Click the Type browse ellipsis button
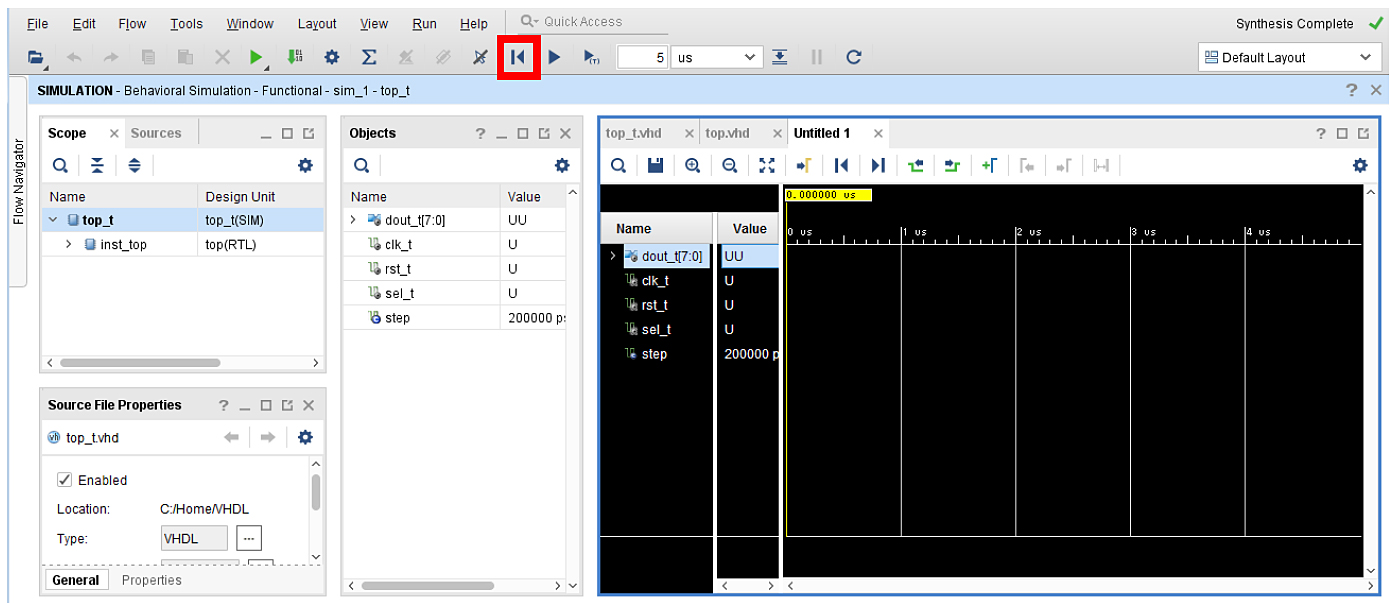This screenshot has width=1390, height=603. (x=249, y=538)
